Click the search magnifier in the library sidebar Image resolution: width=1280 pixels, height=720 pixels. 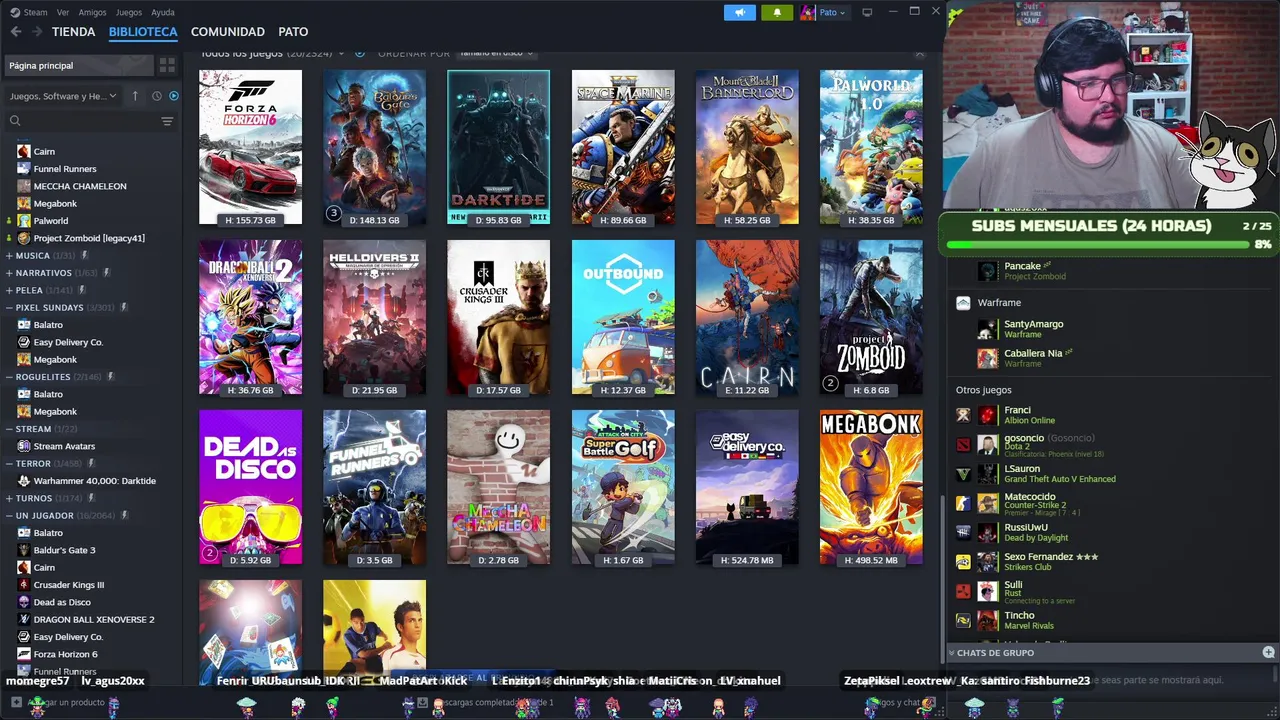point(15,121)
